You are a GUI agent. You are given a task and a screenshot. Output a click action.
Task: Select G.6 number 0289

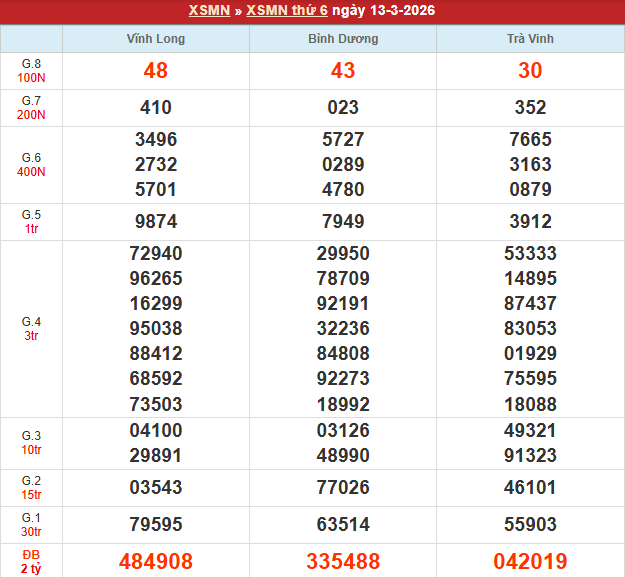(x=343, y=165)
